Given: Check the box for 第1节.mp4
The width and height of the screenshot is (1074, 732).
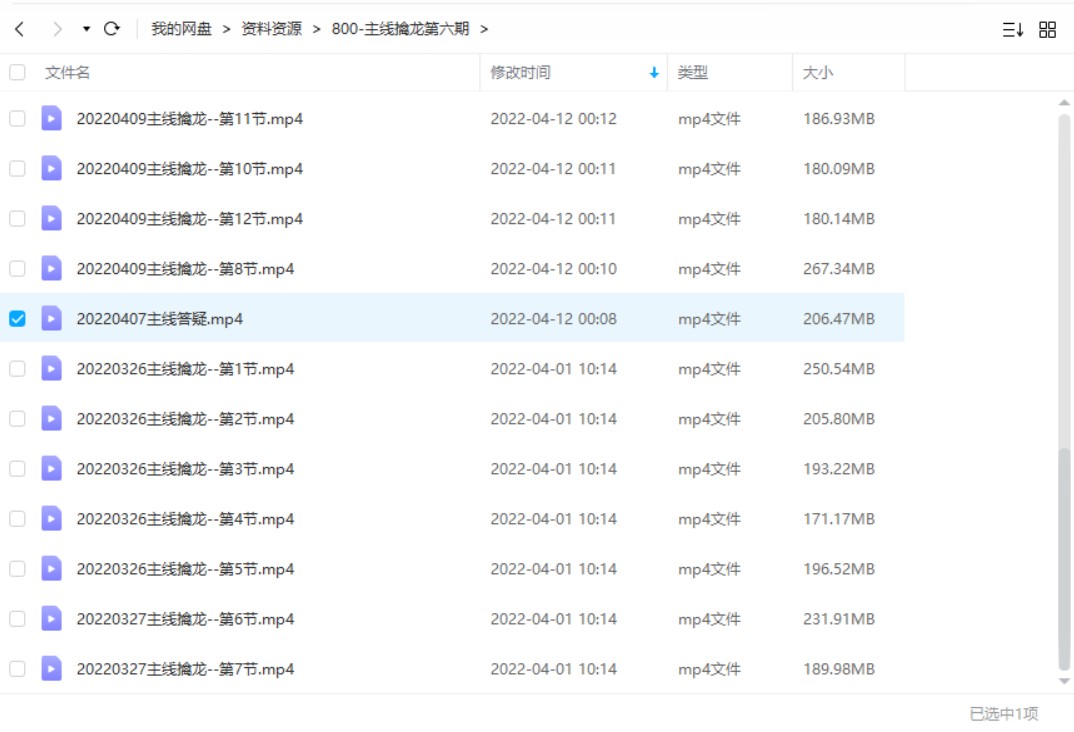Looking at the screenshot, I should pyautogui.click(x=17, y=368).
